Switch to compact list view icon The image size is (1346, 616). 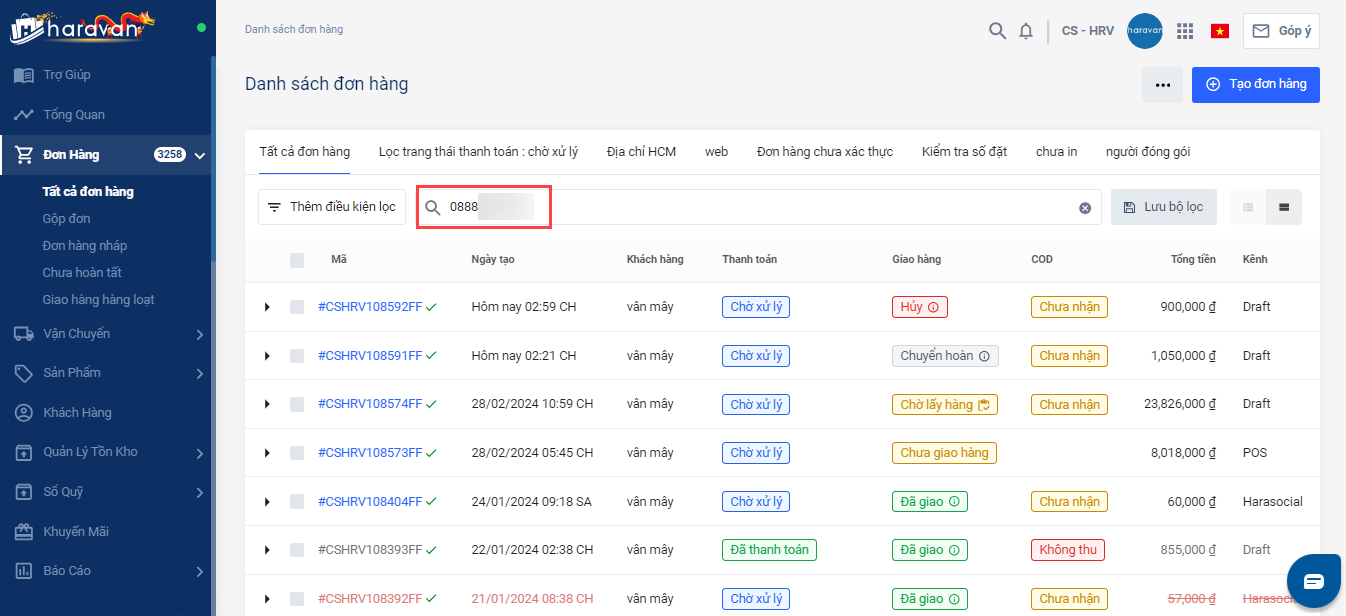(x=1248, y=207)
